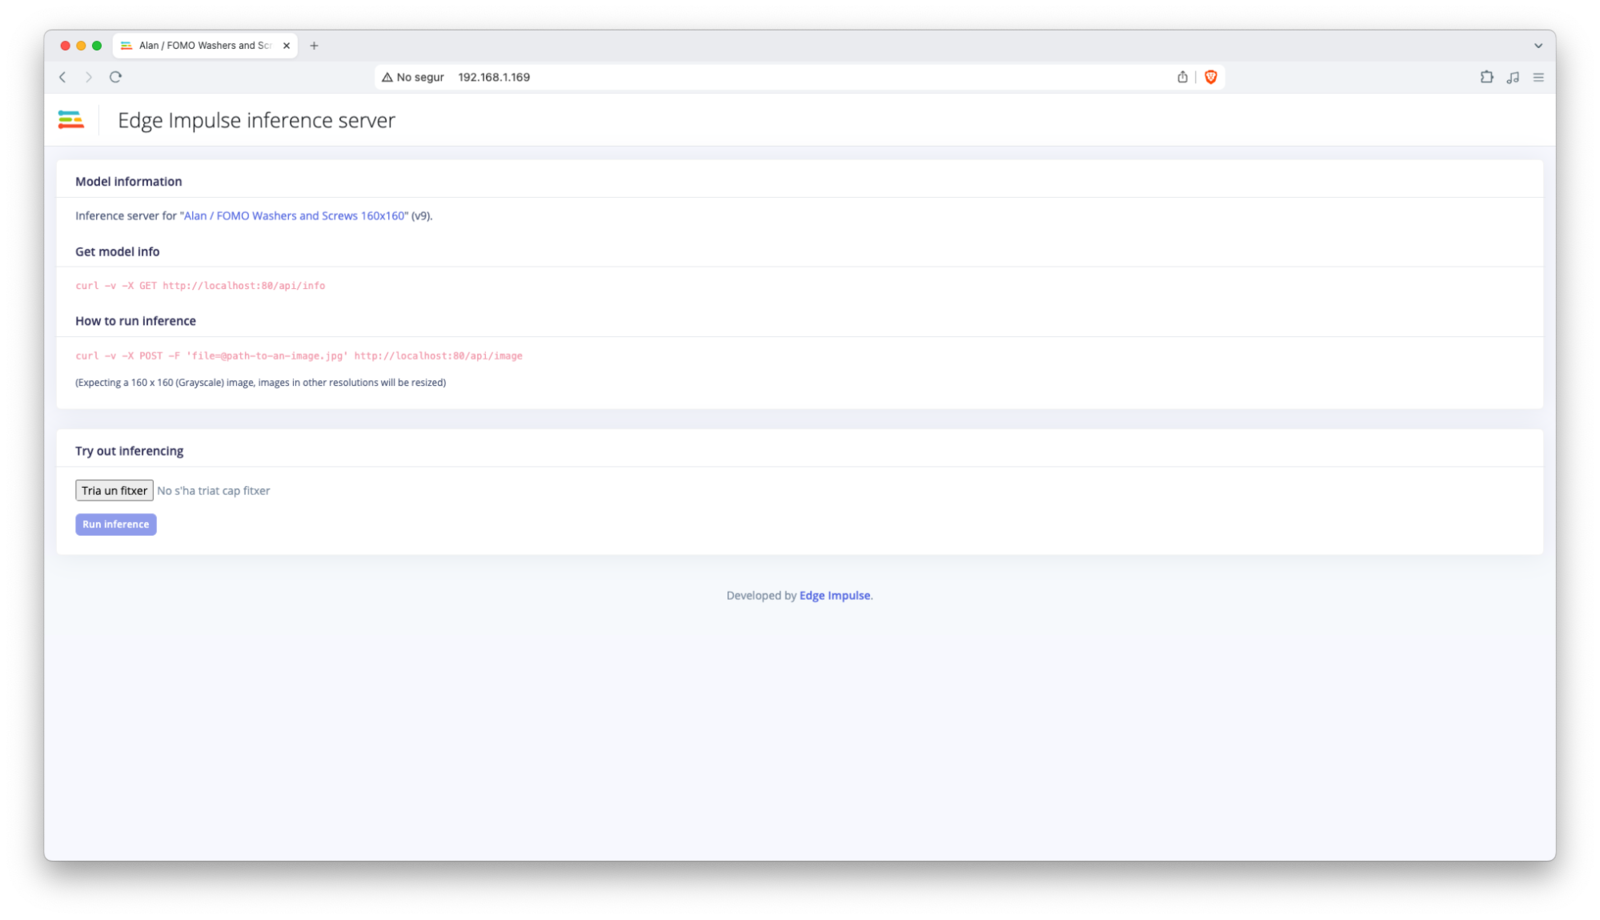Select the Alan / FOMO Washers tab

(205, 45)
